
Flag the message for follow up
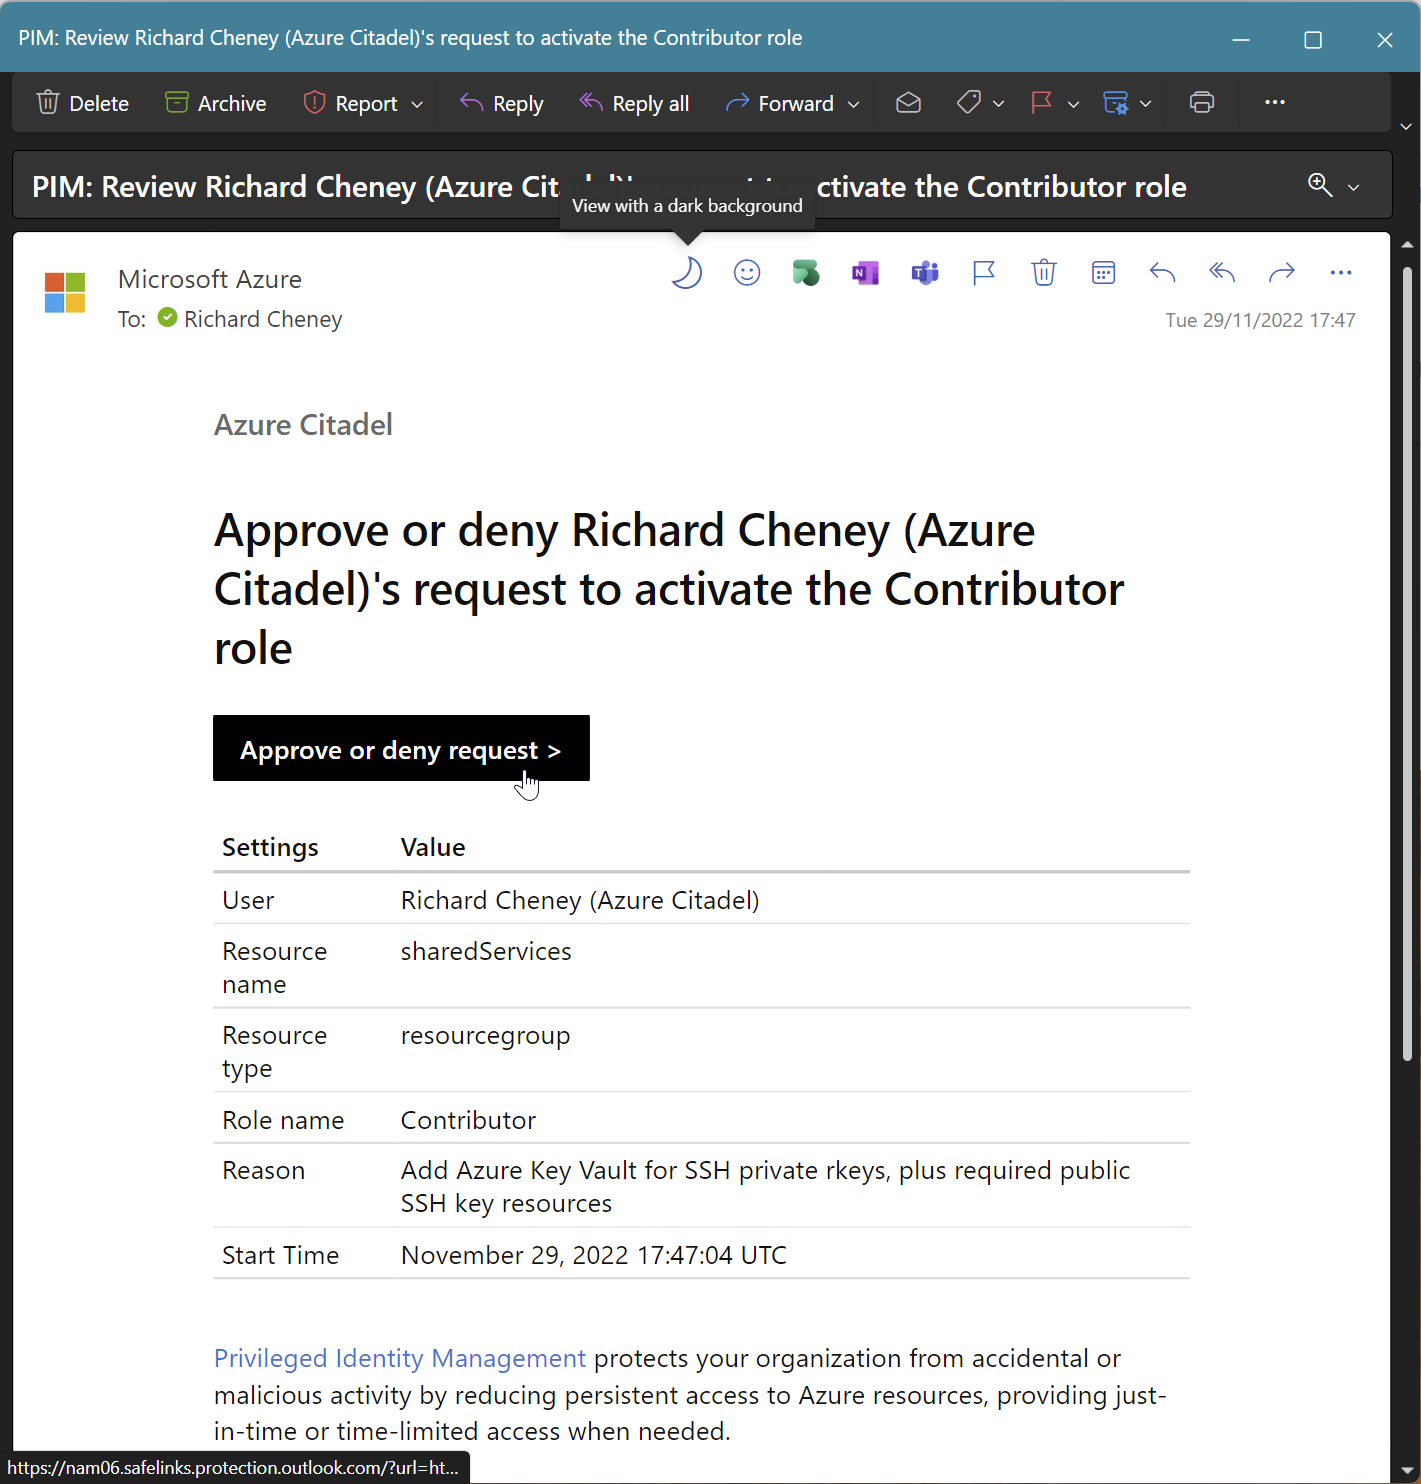pyautogui.click(x=984, y=272)
